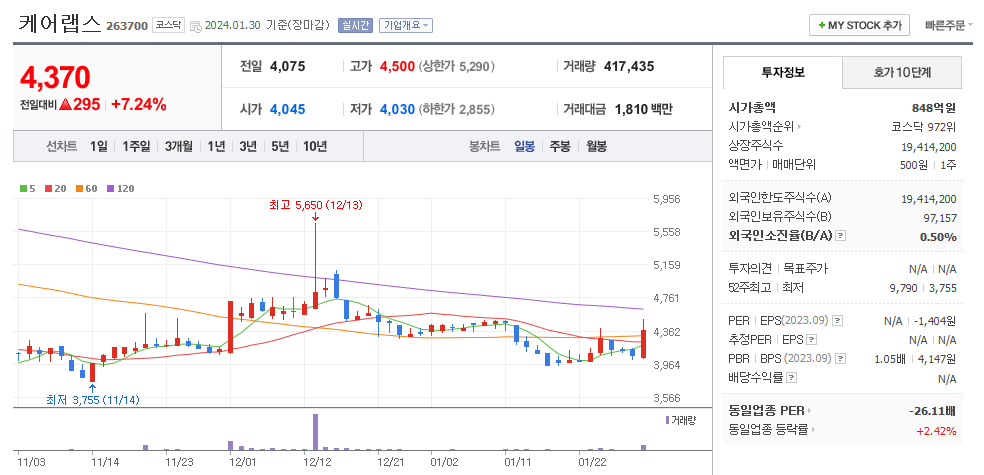The image size is (984, 475).
Task: Select the 1주일 line chart period
Action: (x=136, y=146)
